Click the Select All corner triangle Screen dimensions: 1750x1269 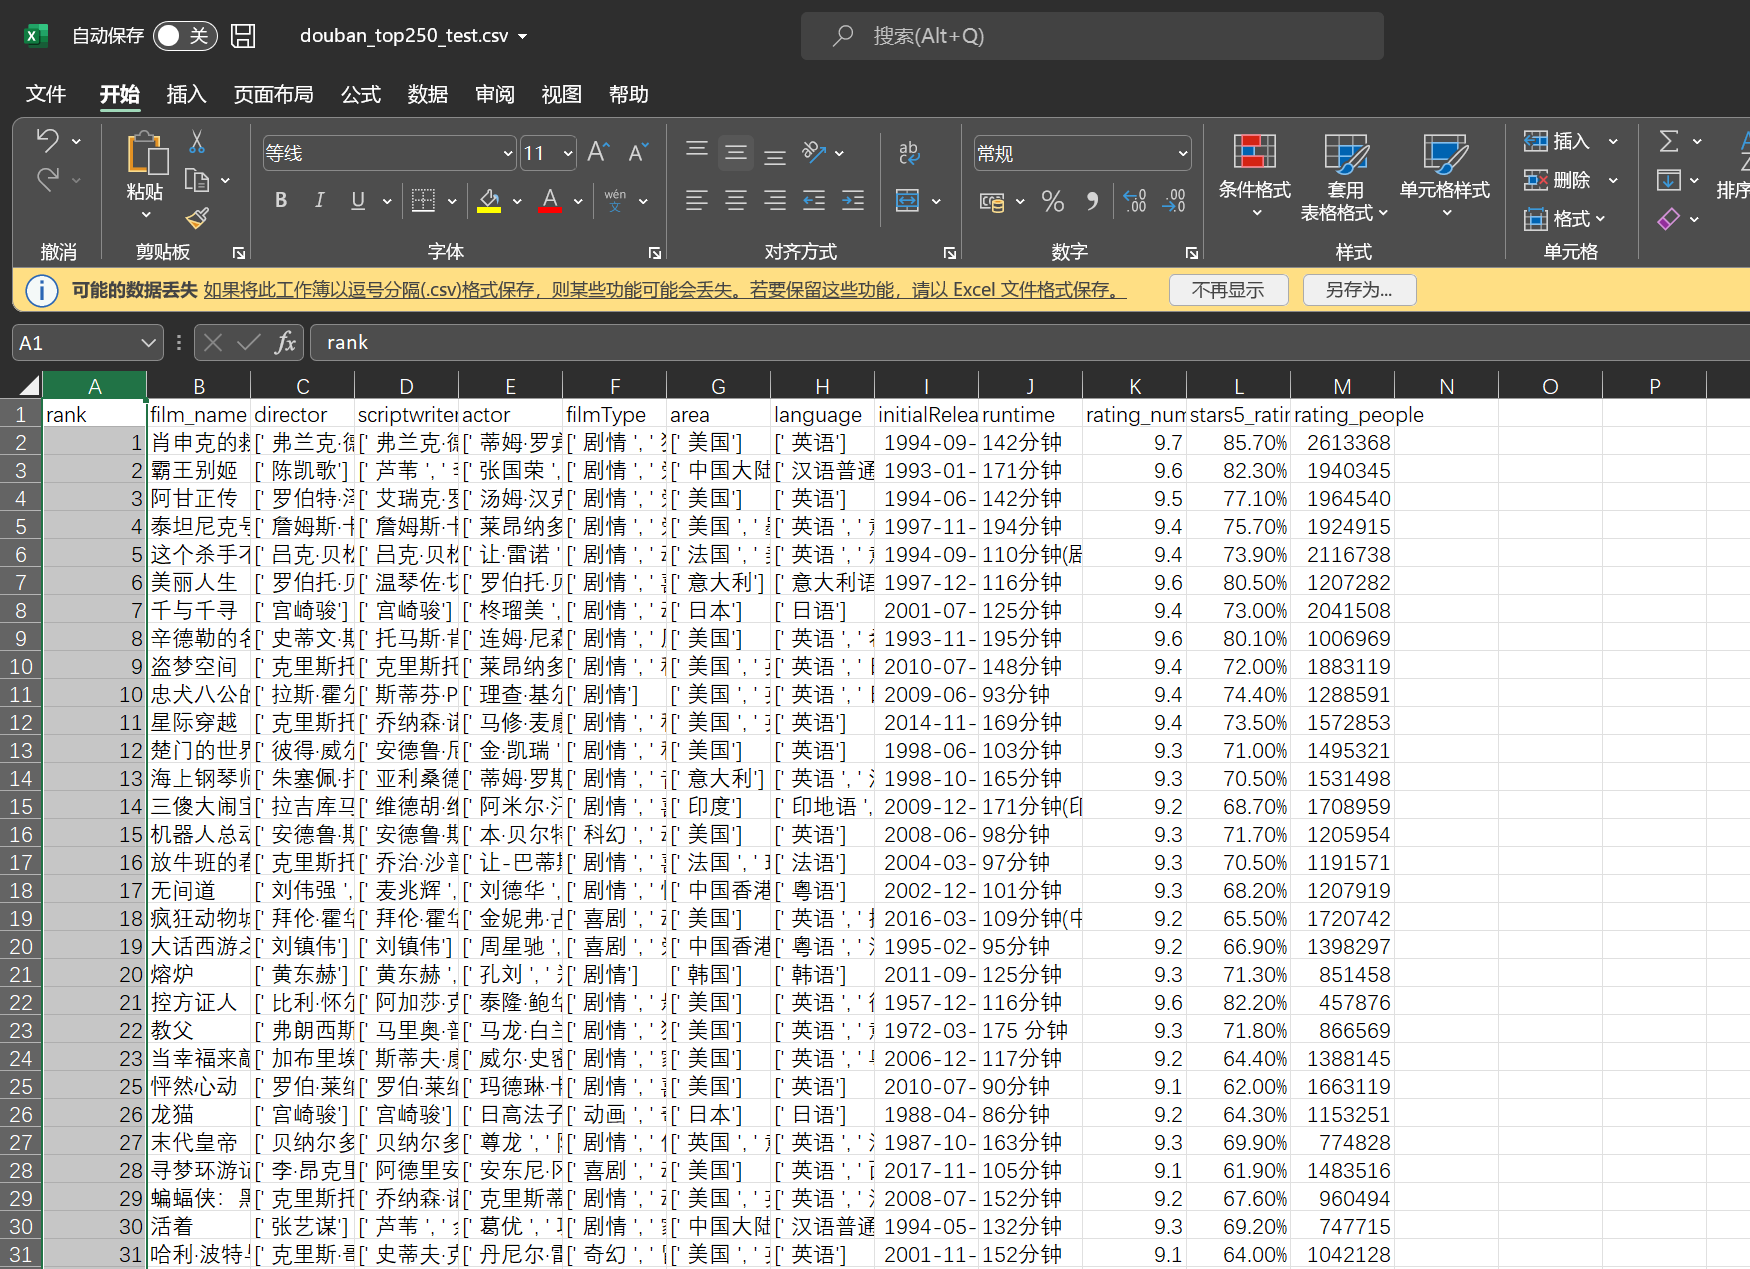click(28, 385)
